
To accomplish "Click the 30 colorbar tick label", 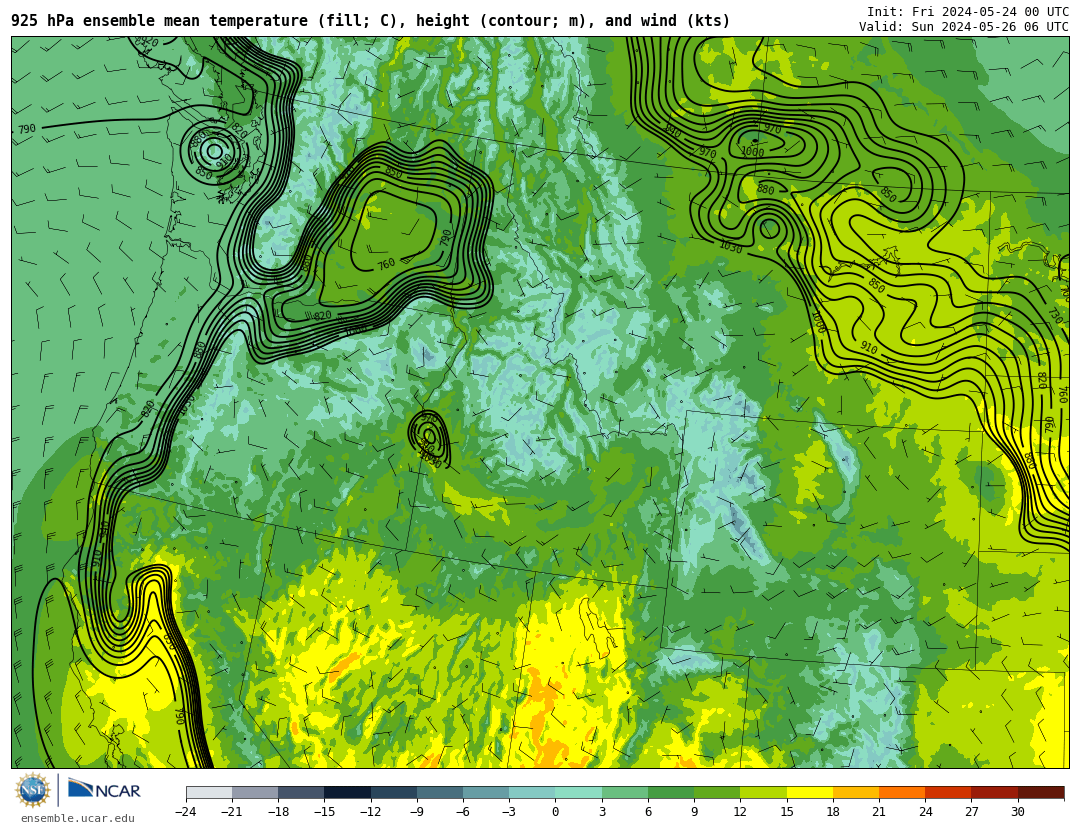I will click(x=1017, y=812).
